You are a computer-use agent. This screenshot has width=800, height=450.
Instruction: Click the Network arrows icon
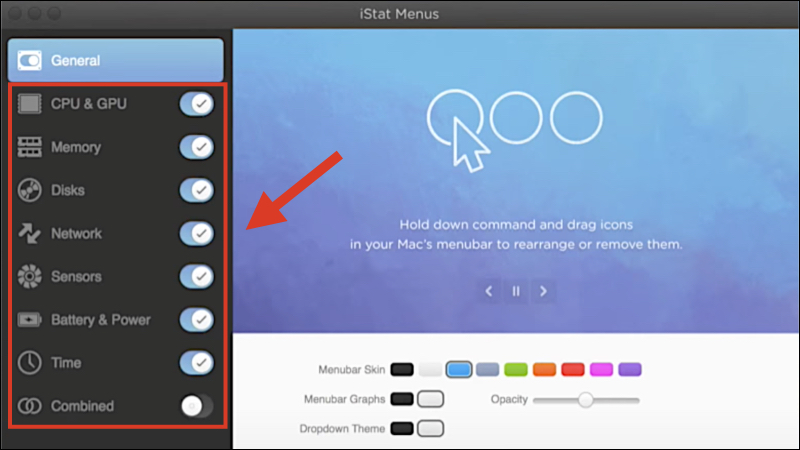point(30,233)
